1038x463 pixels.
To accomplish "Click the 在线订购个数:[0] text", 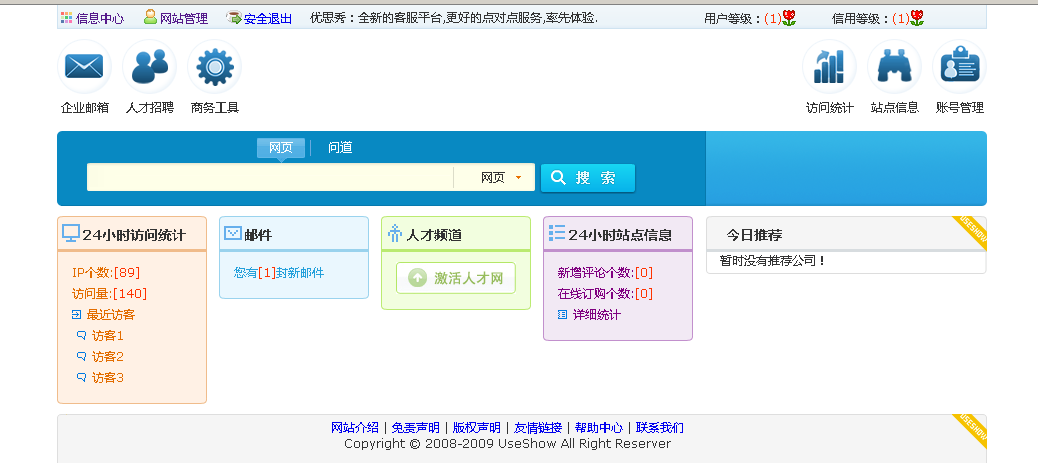I will 606,294.
